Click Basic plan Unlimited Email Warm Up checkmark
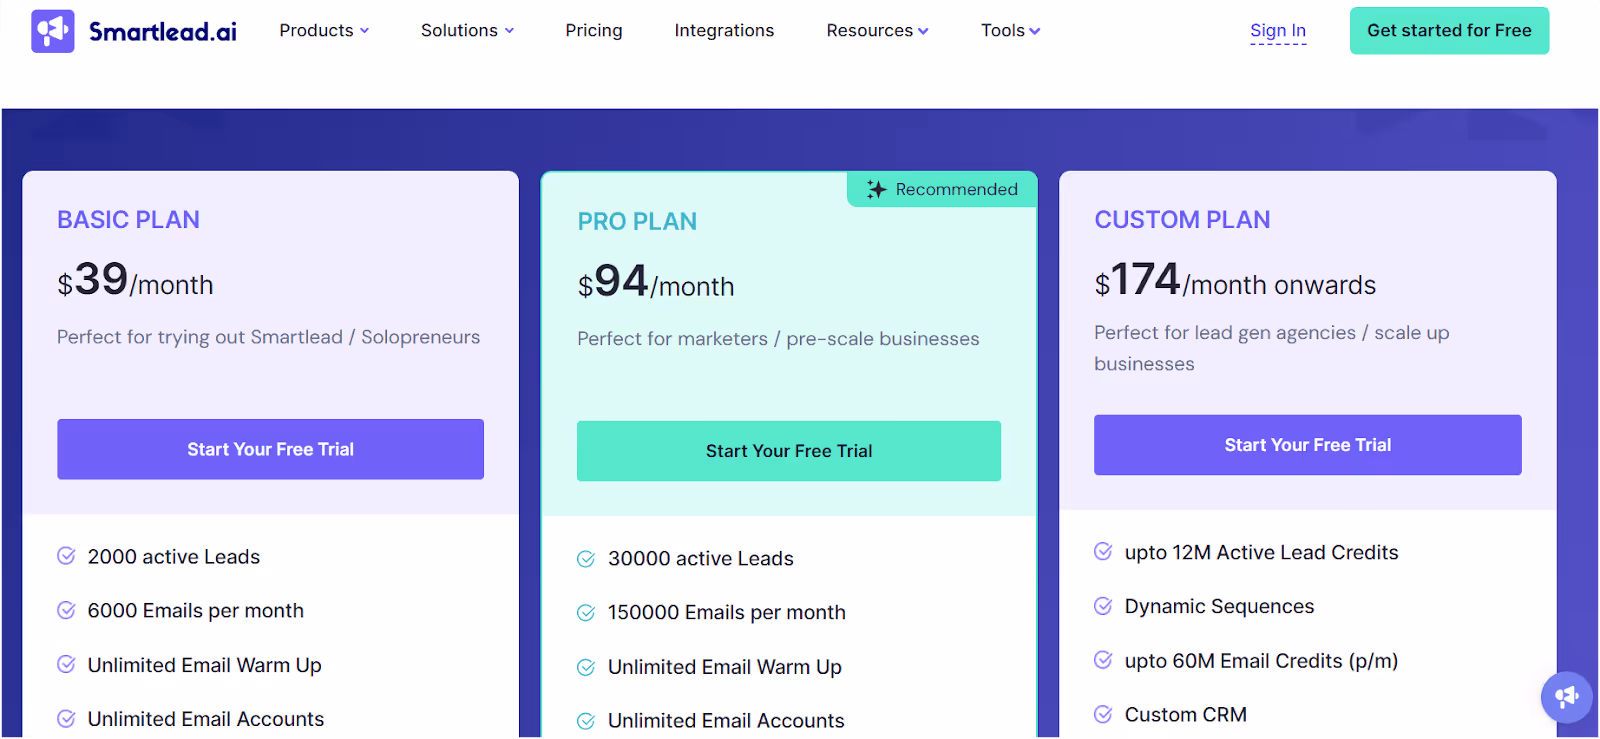Image resolution: width=1600 pixels, height=739 pixels. coord(66,664)
